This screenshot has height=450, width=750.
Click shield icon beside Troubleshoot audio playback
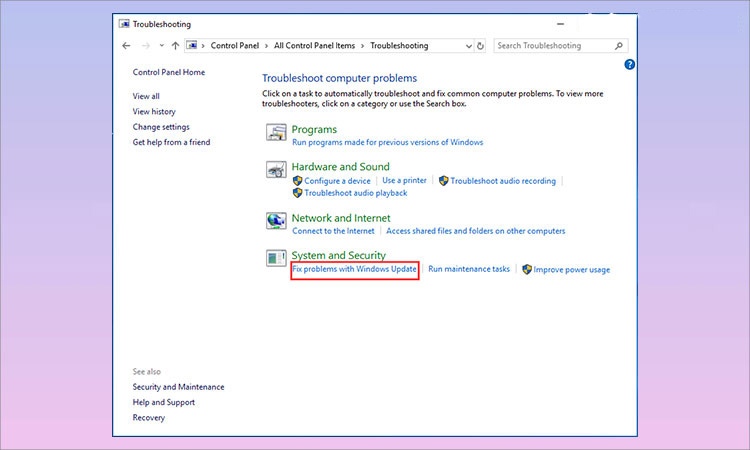[x=298, y=193]
